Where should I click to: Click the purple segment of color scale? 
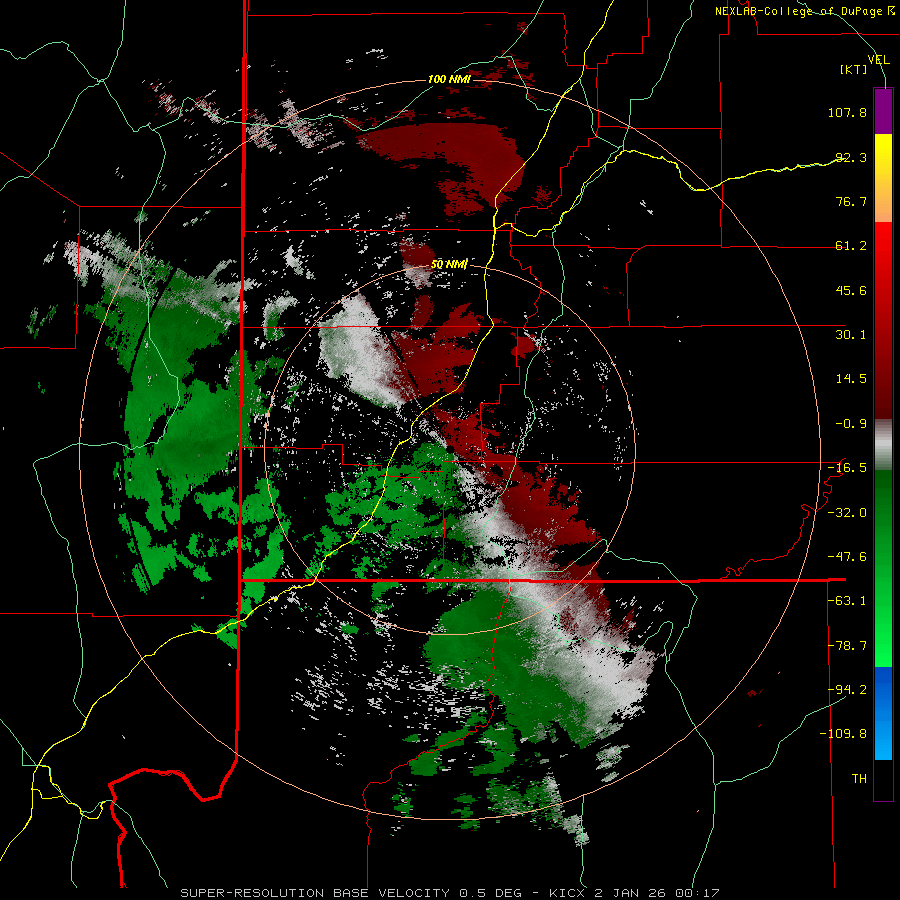point(883,111)
